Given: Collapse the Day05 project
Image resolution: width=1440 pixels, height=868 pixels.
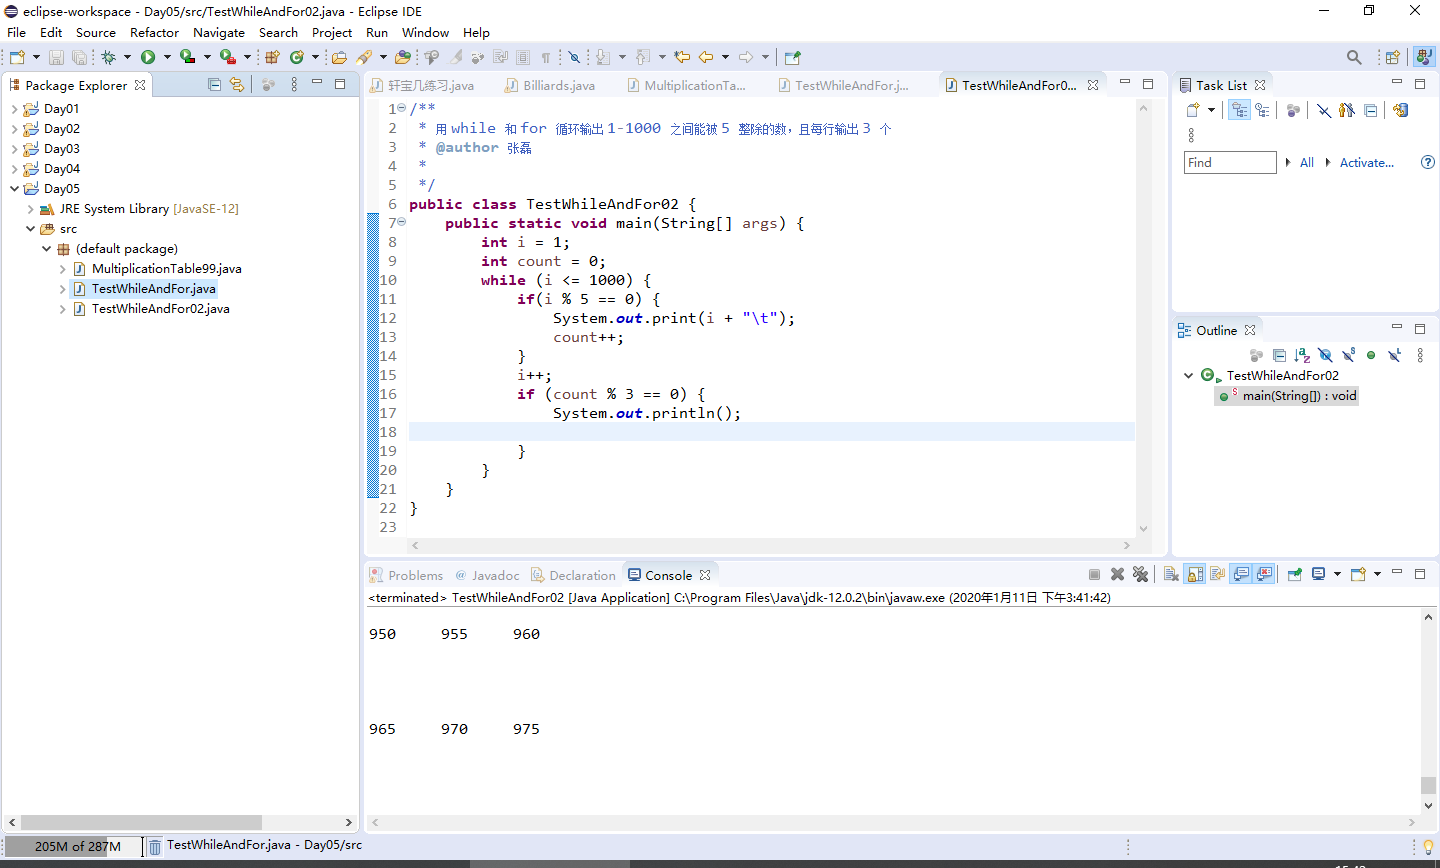Looking at the screenshot, I should 14,189.
